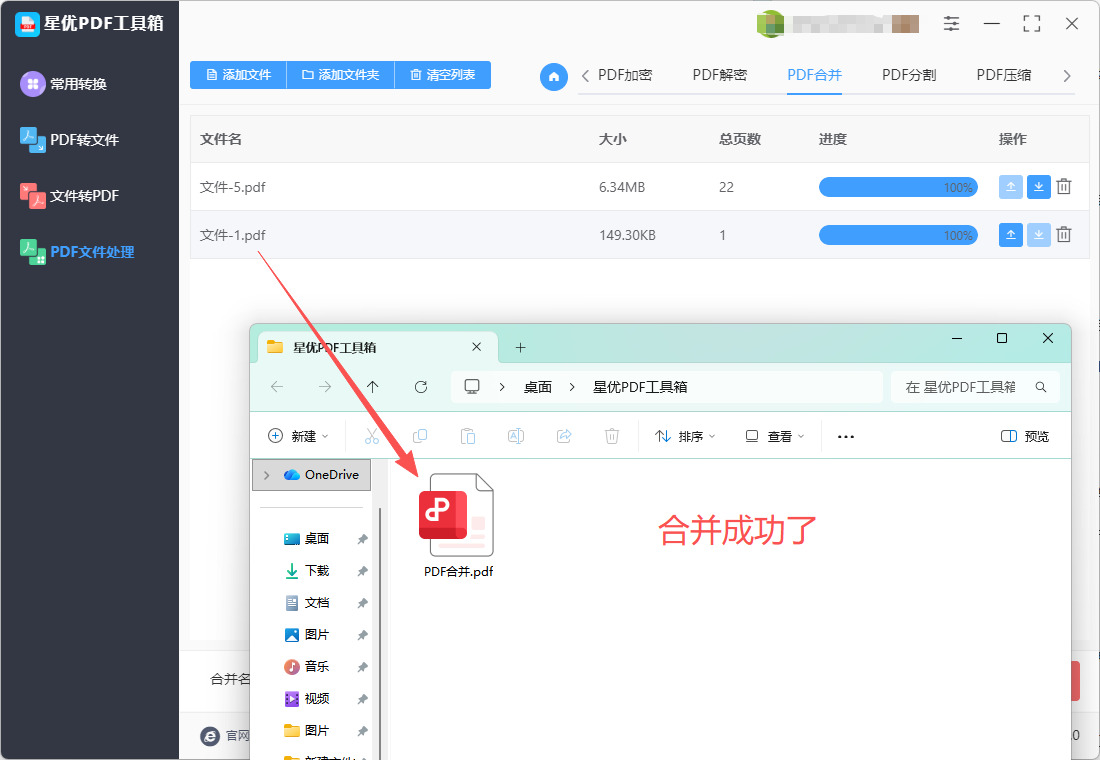Go back in File Explorer
Screen dimensions: 1100x760
277,387
